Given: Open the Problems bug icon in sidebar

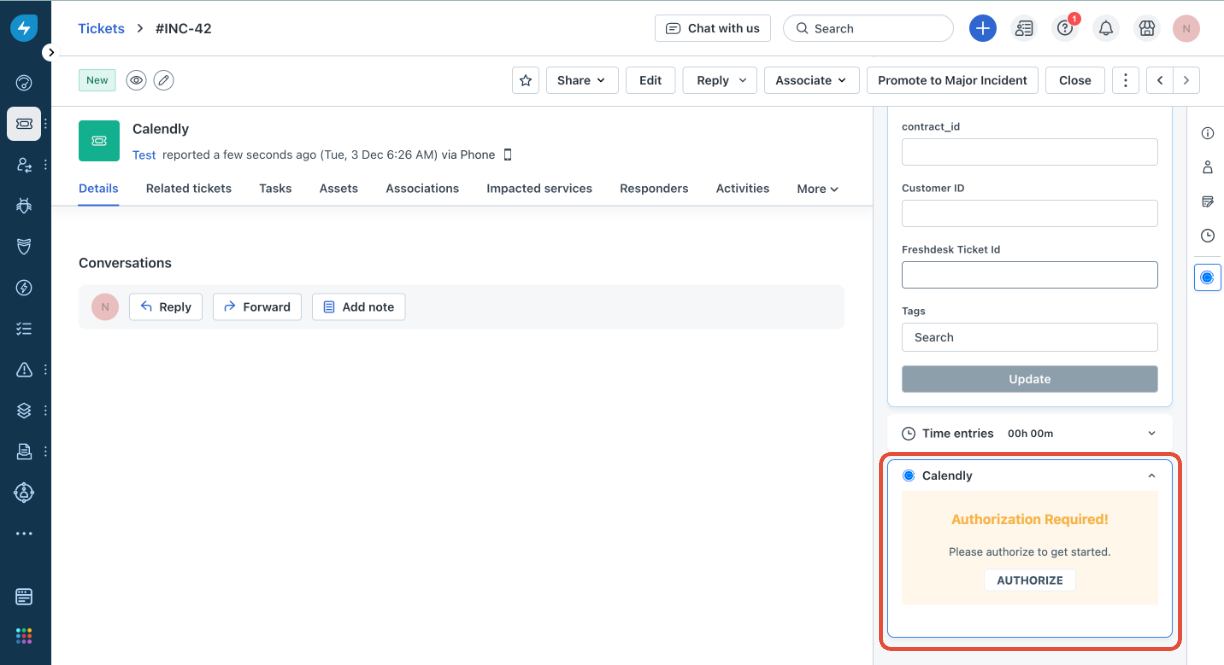Looking at the screenshot, I should 24,205.
